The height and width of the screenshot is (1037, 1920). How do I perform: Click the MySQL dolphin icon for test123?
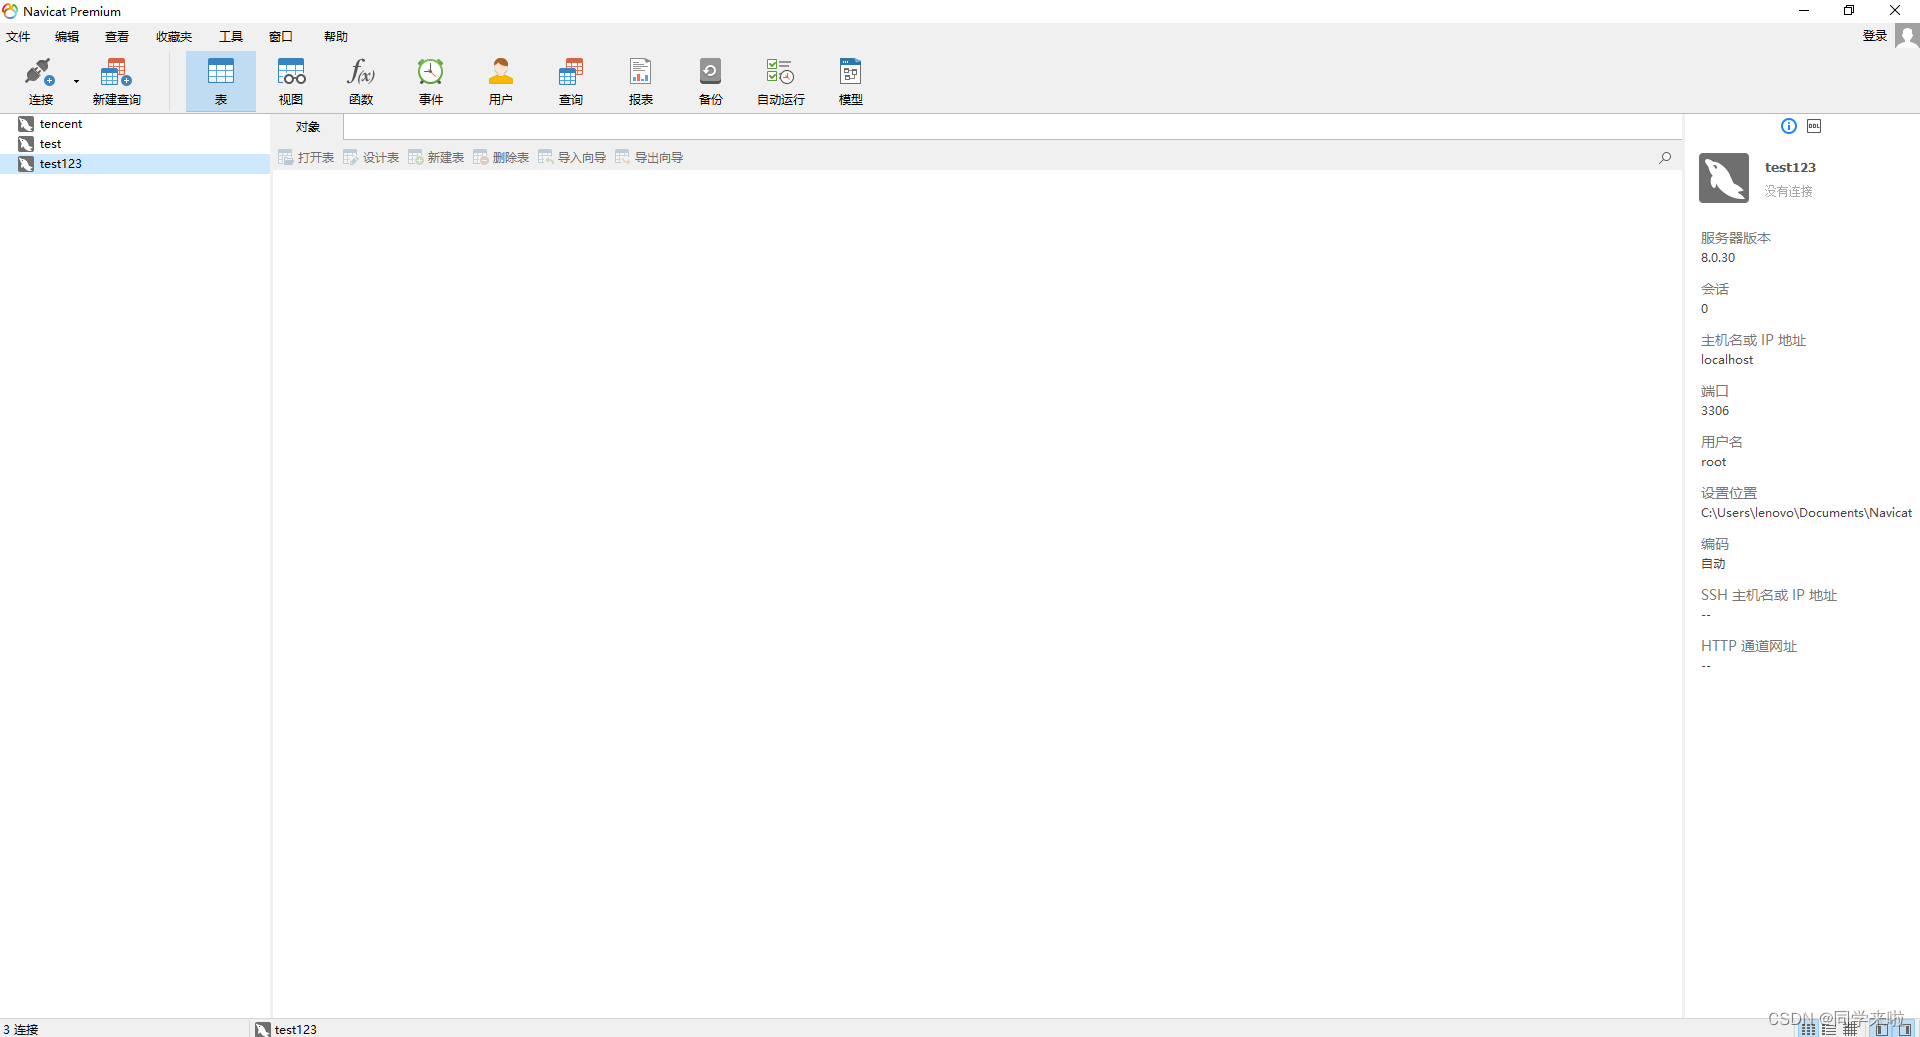(1724, 178)
